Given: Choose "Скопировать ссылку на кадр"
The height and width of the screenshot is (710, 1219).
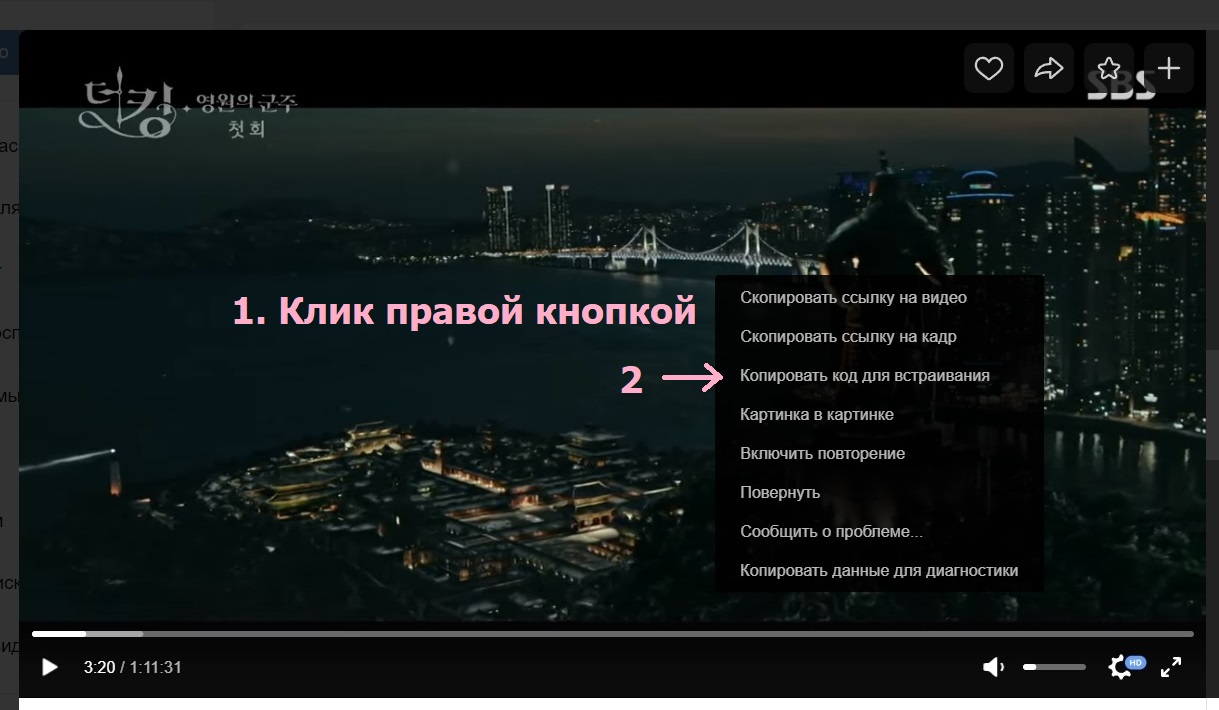Looking at the screenshot, I should point(848,336).
